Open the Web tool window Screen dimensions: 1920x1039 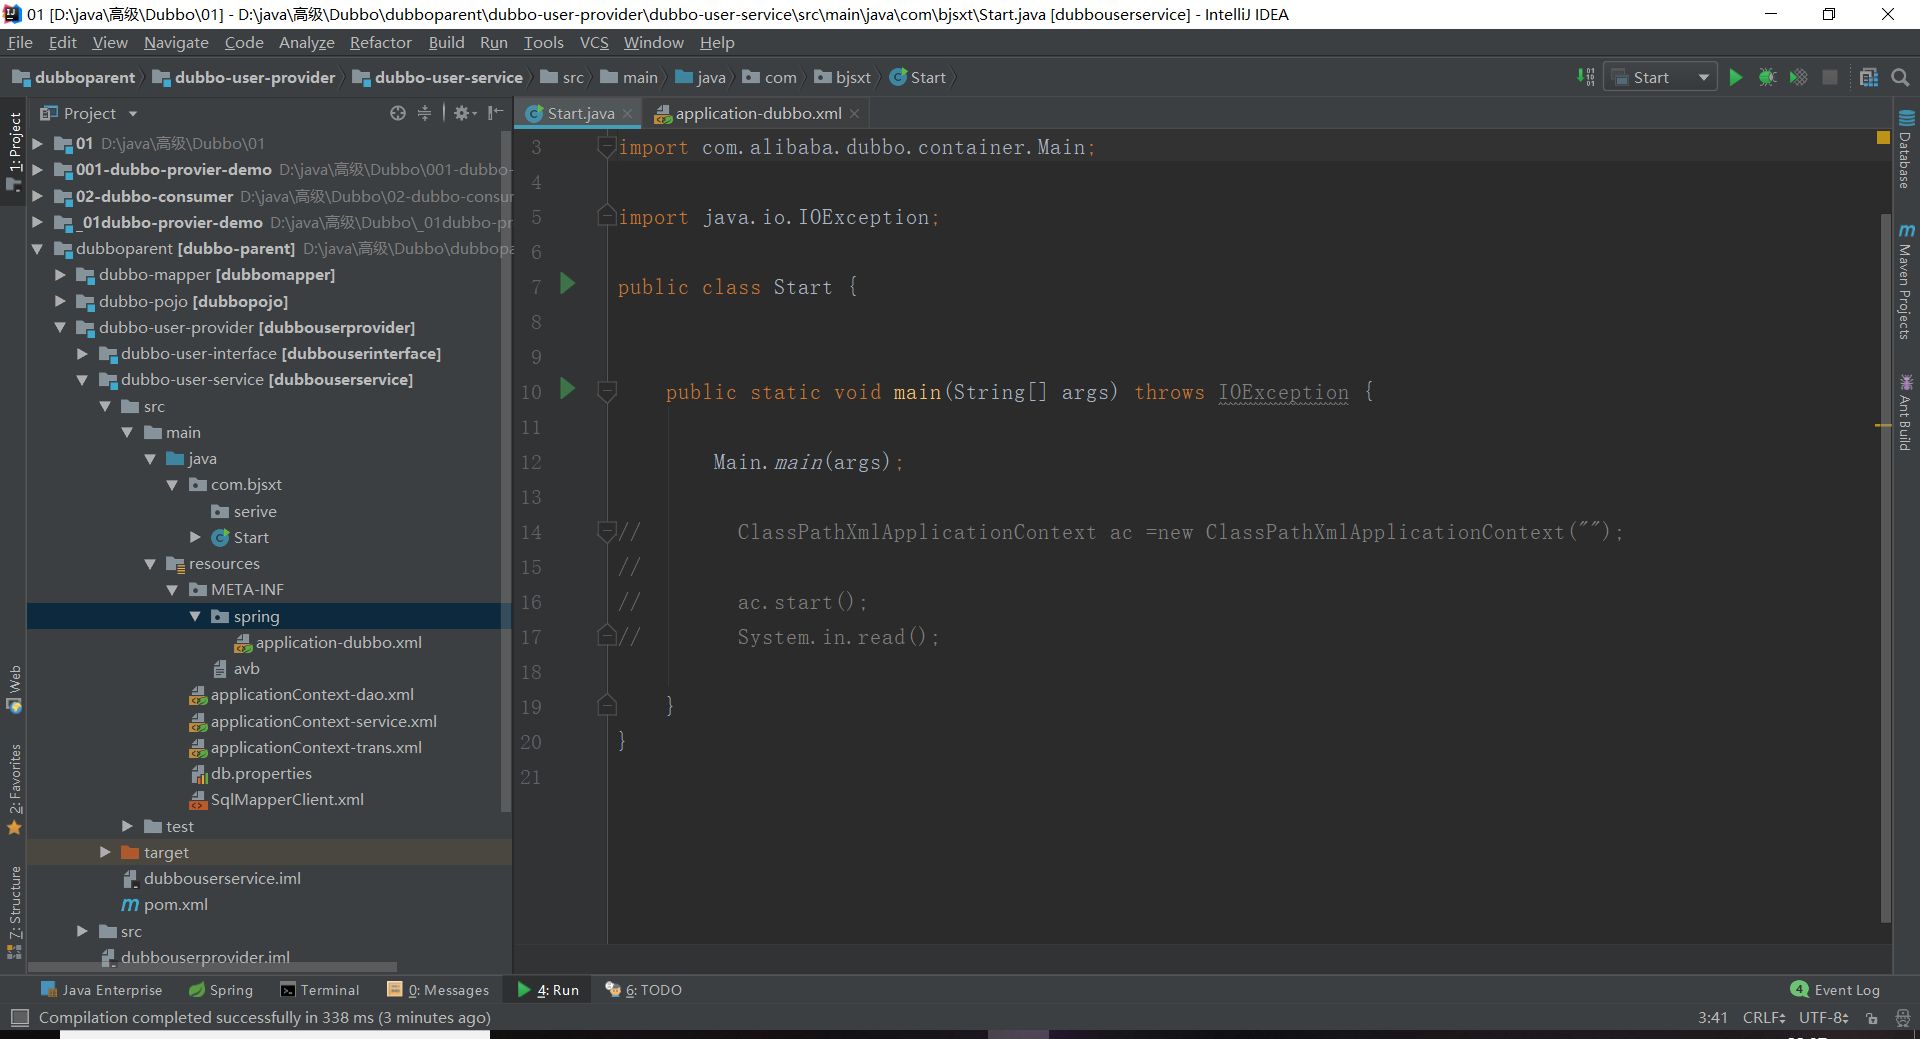tap(14, 689)
